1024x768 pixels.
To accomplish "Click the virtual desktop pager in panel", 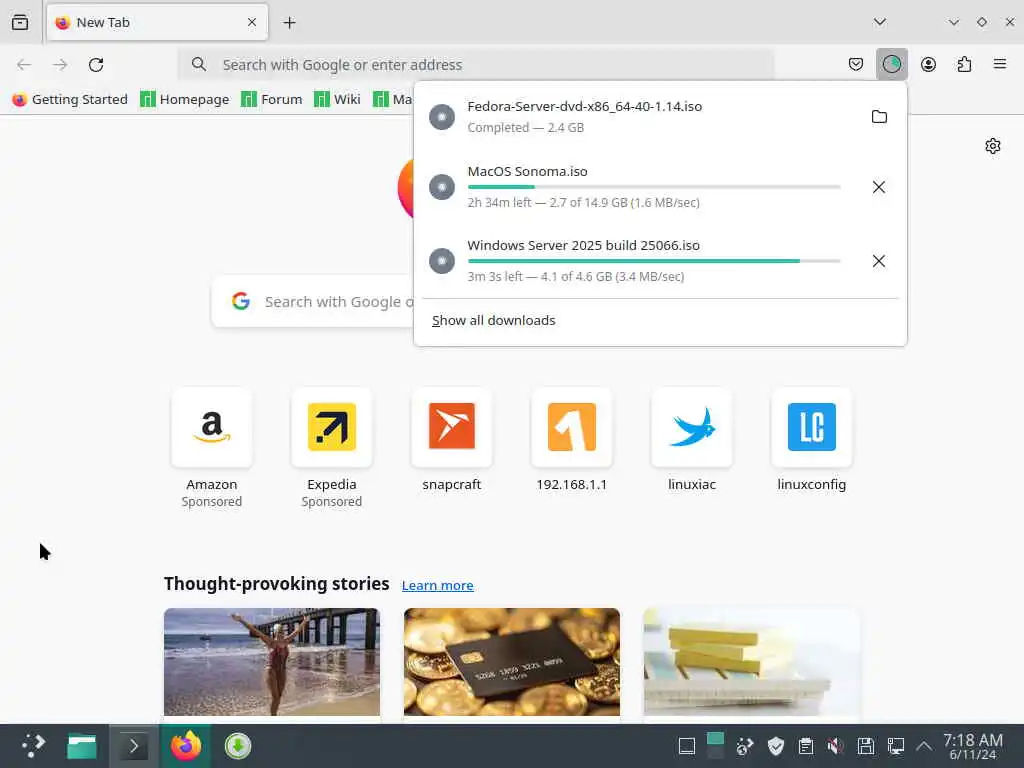I will coord(715,746).
